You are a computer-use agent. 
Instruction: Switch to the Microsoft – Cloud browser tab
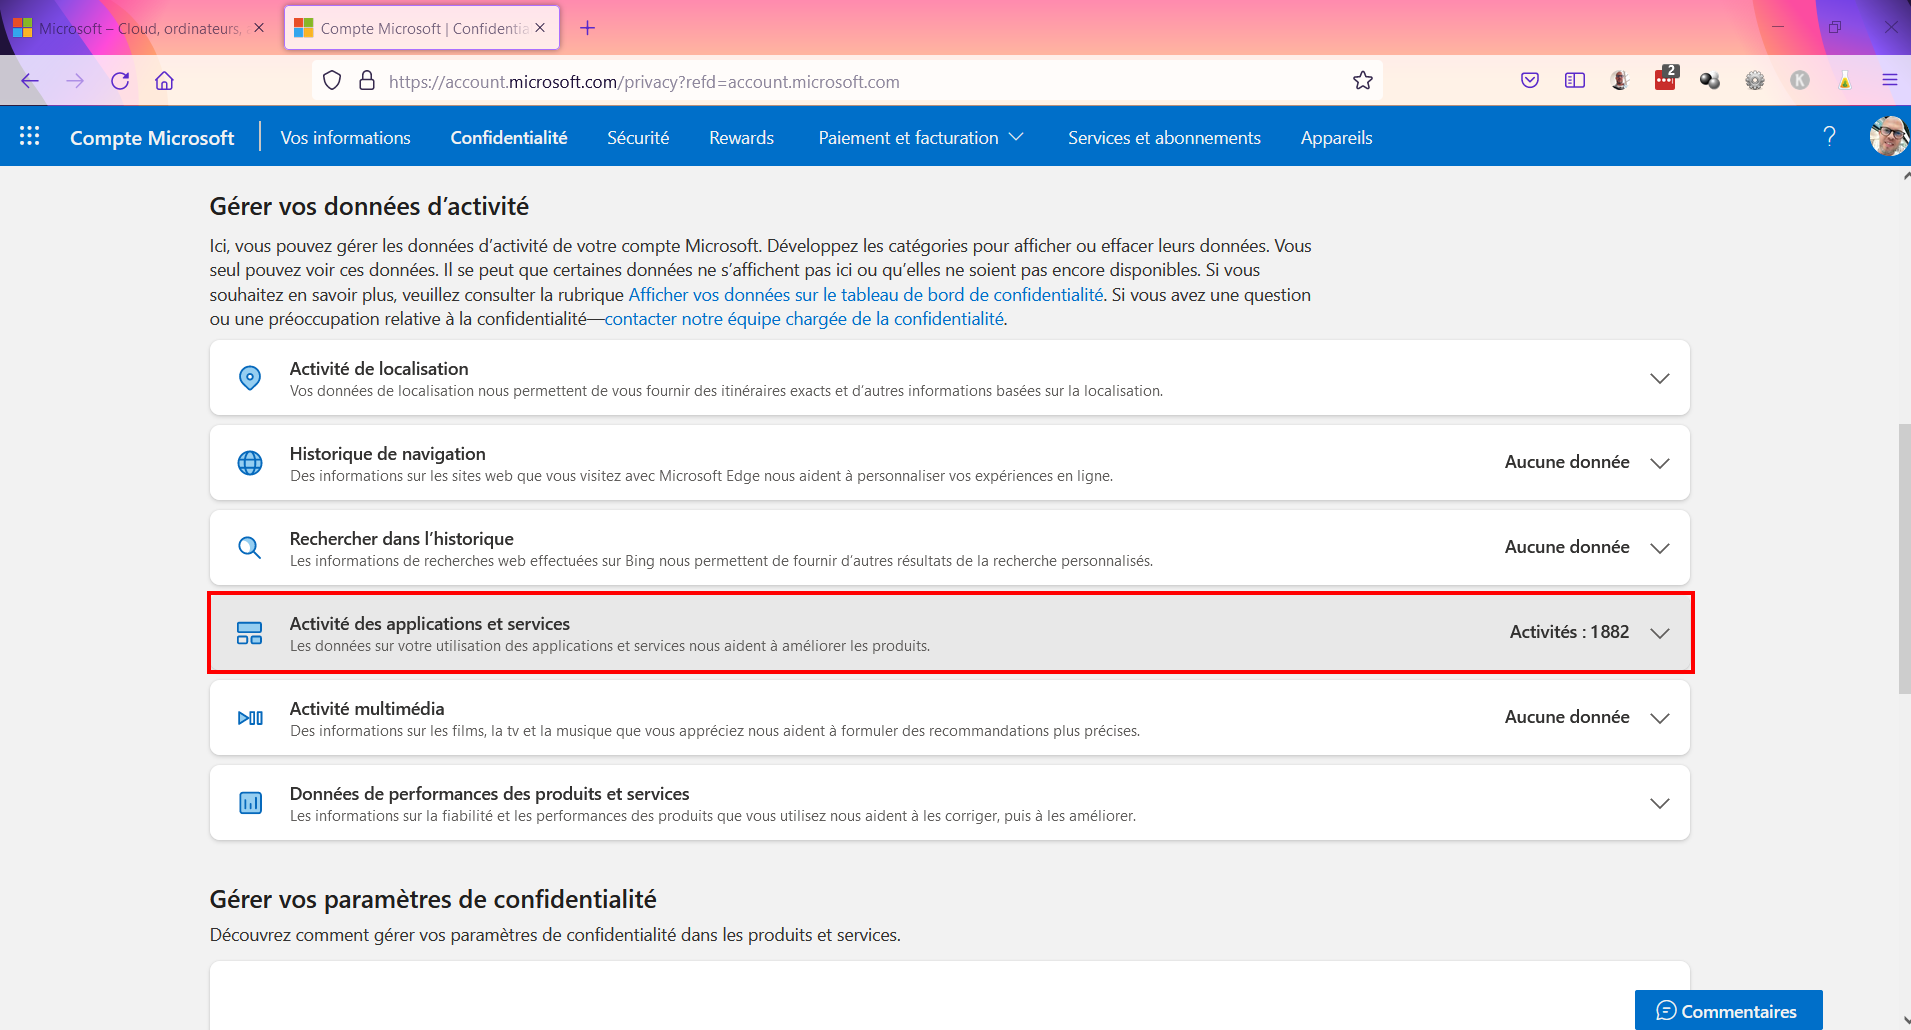[x=138, y=28]
